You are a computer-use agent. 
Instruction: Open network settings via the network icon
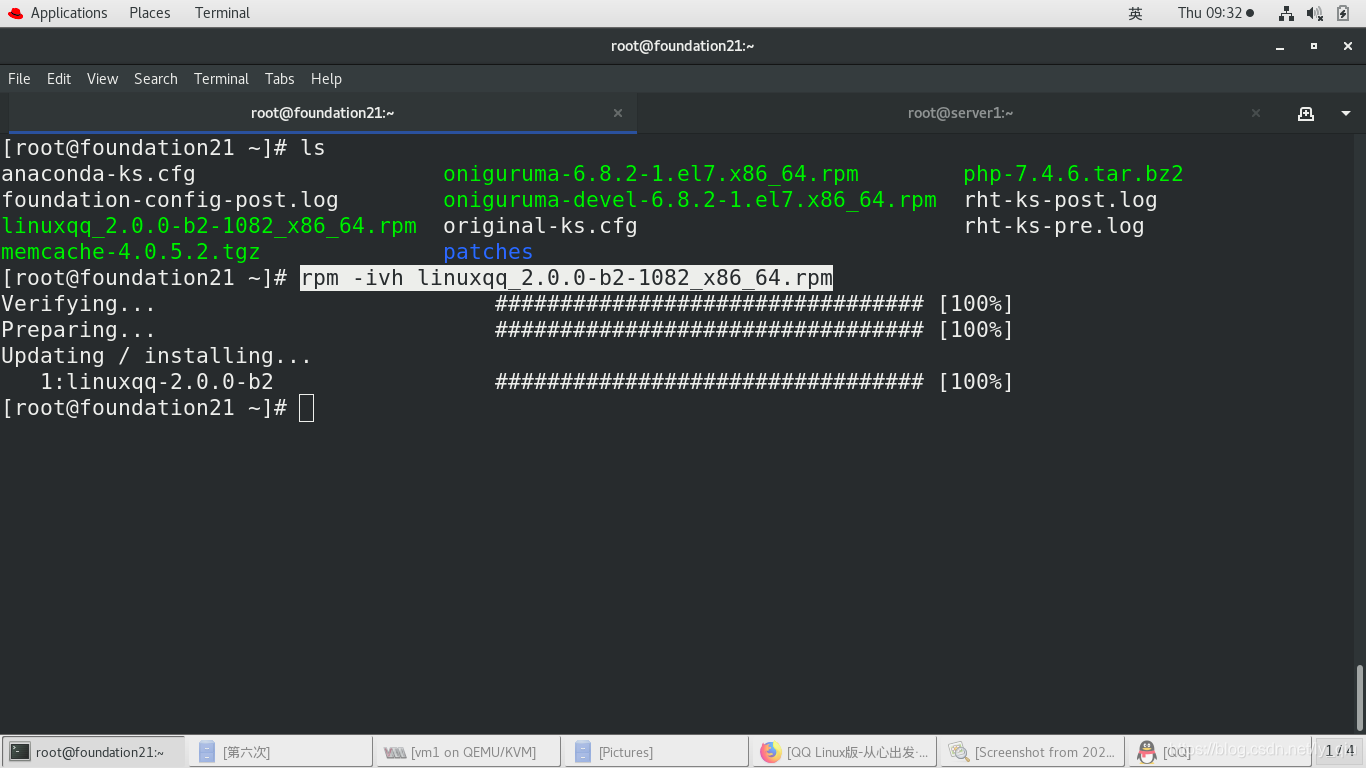1286,12
